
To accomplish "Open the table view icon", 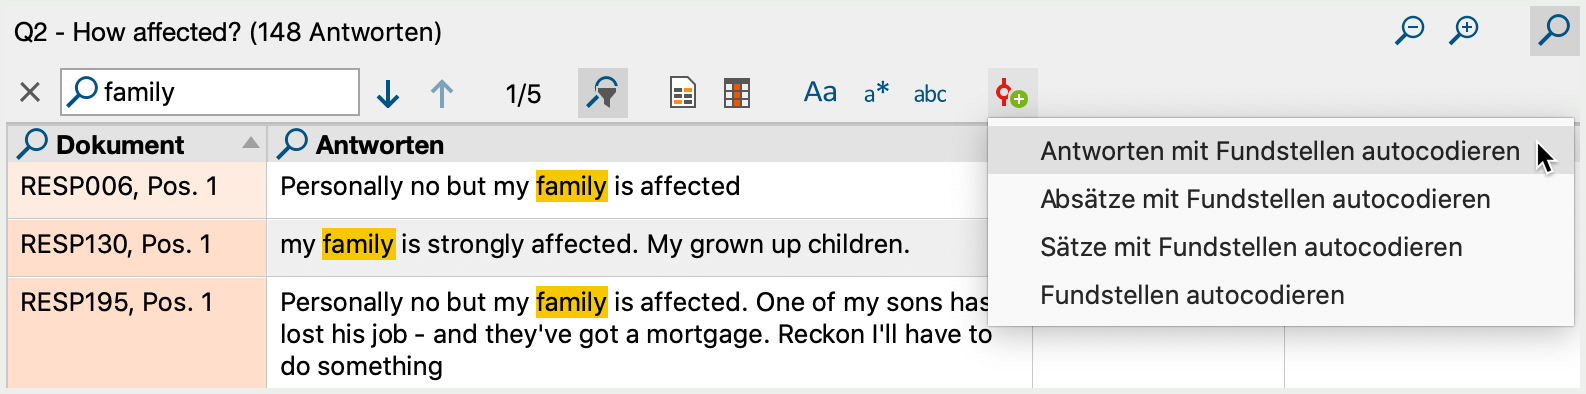I will [737, 94].
